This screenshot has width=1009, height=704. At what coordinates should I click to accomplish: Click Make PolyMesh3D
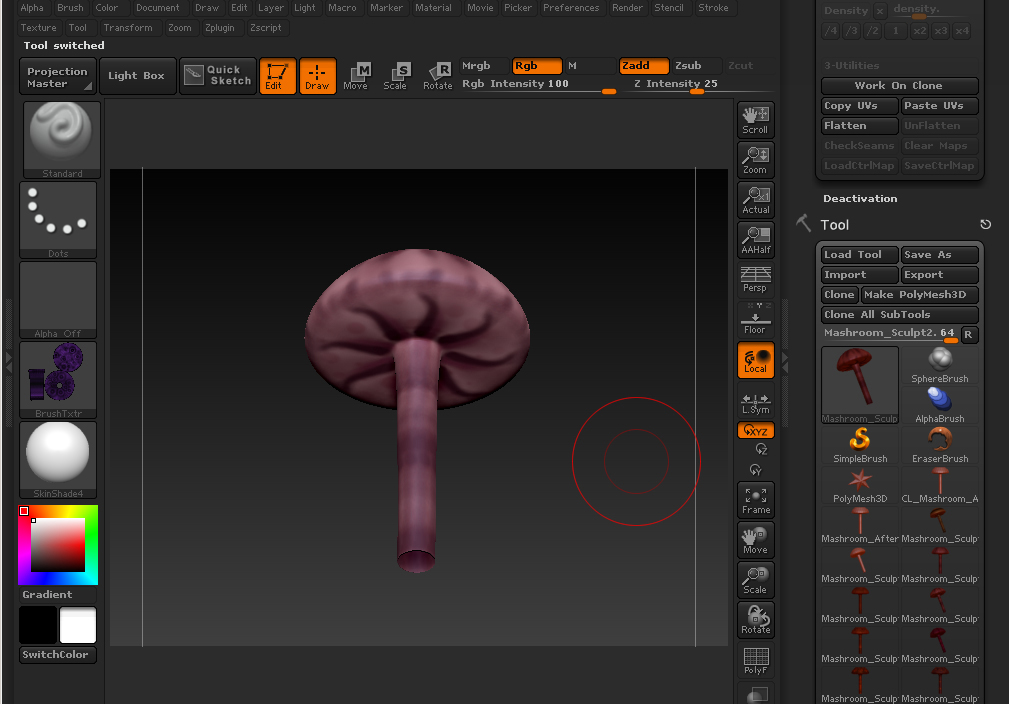pos(920,295)
